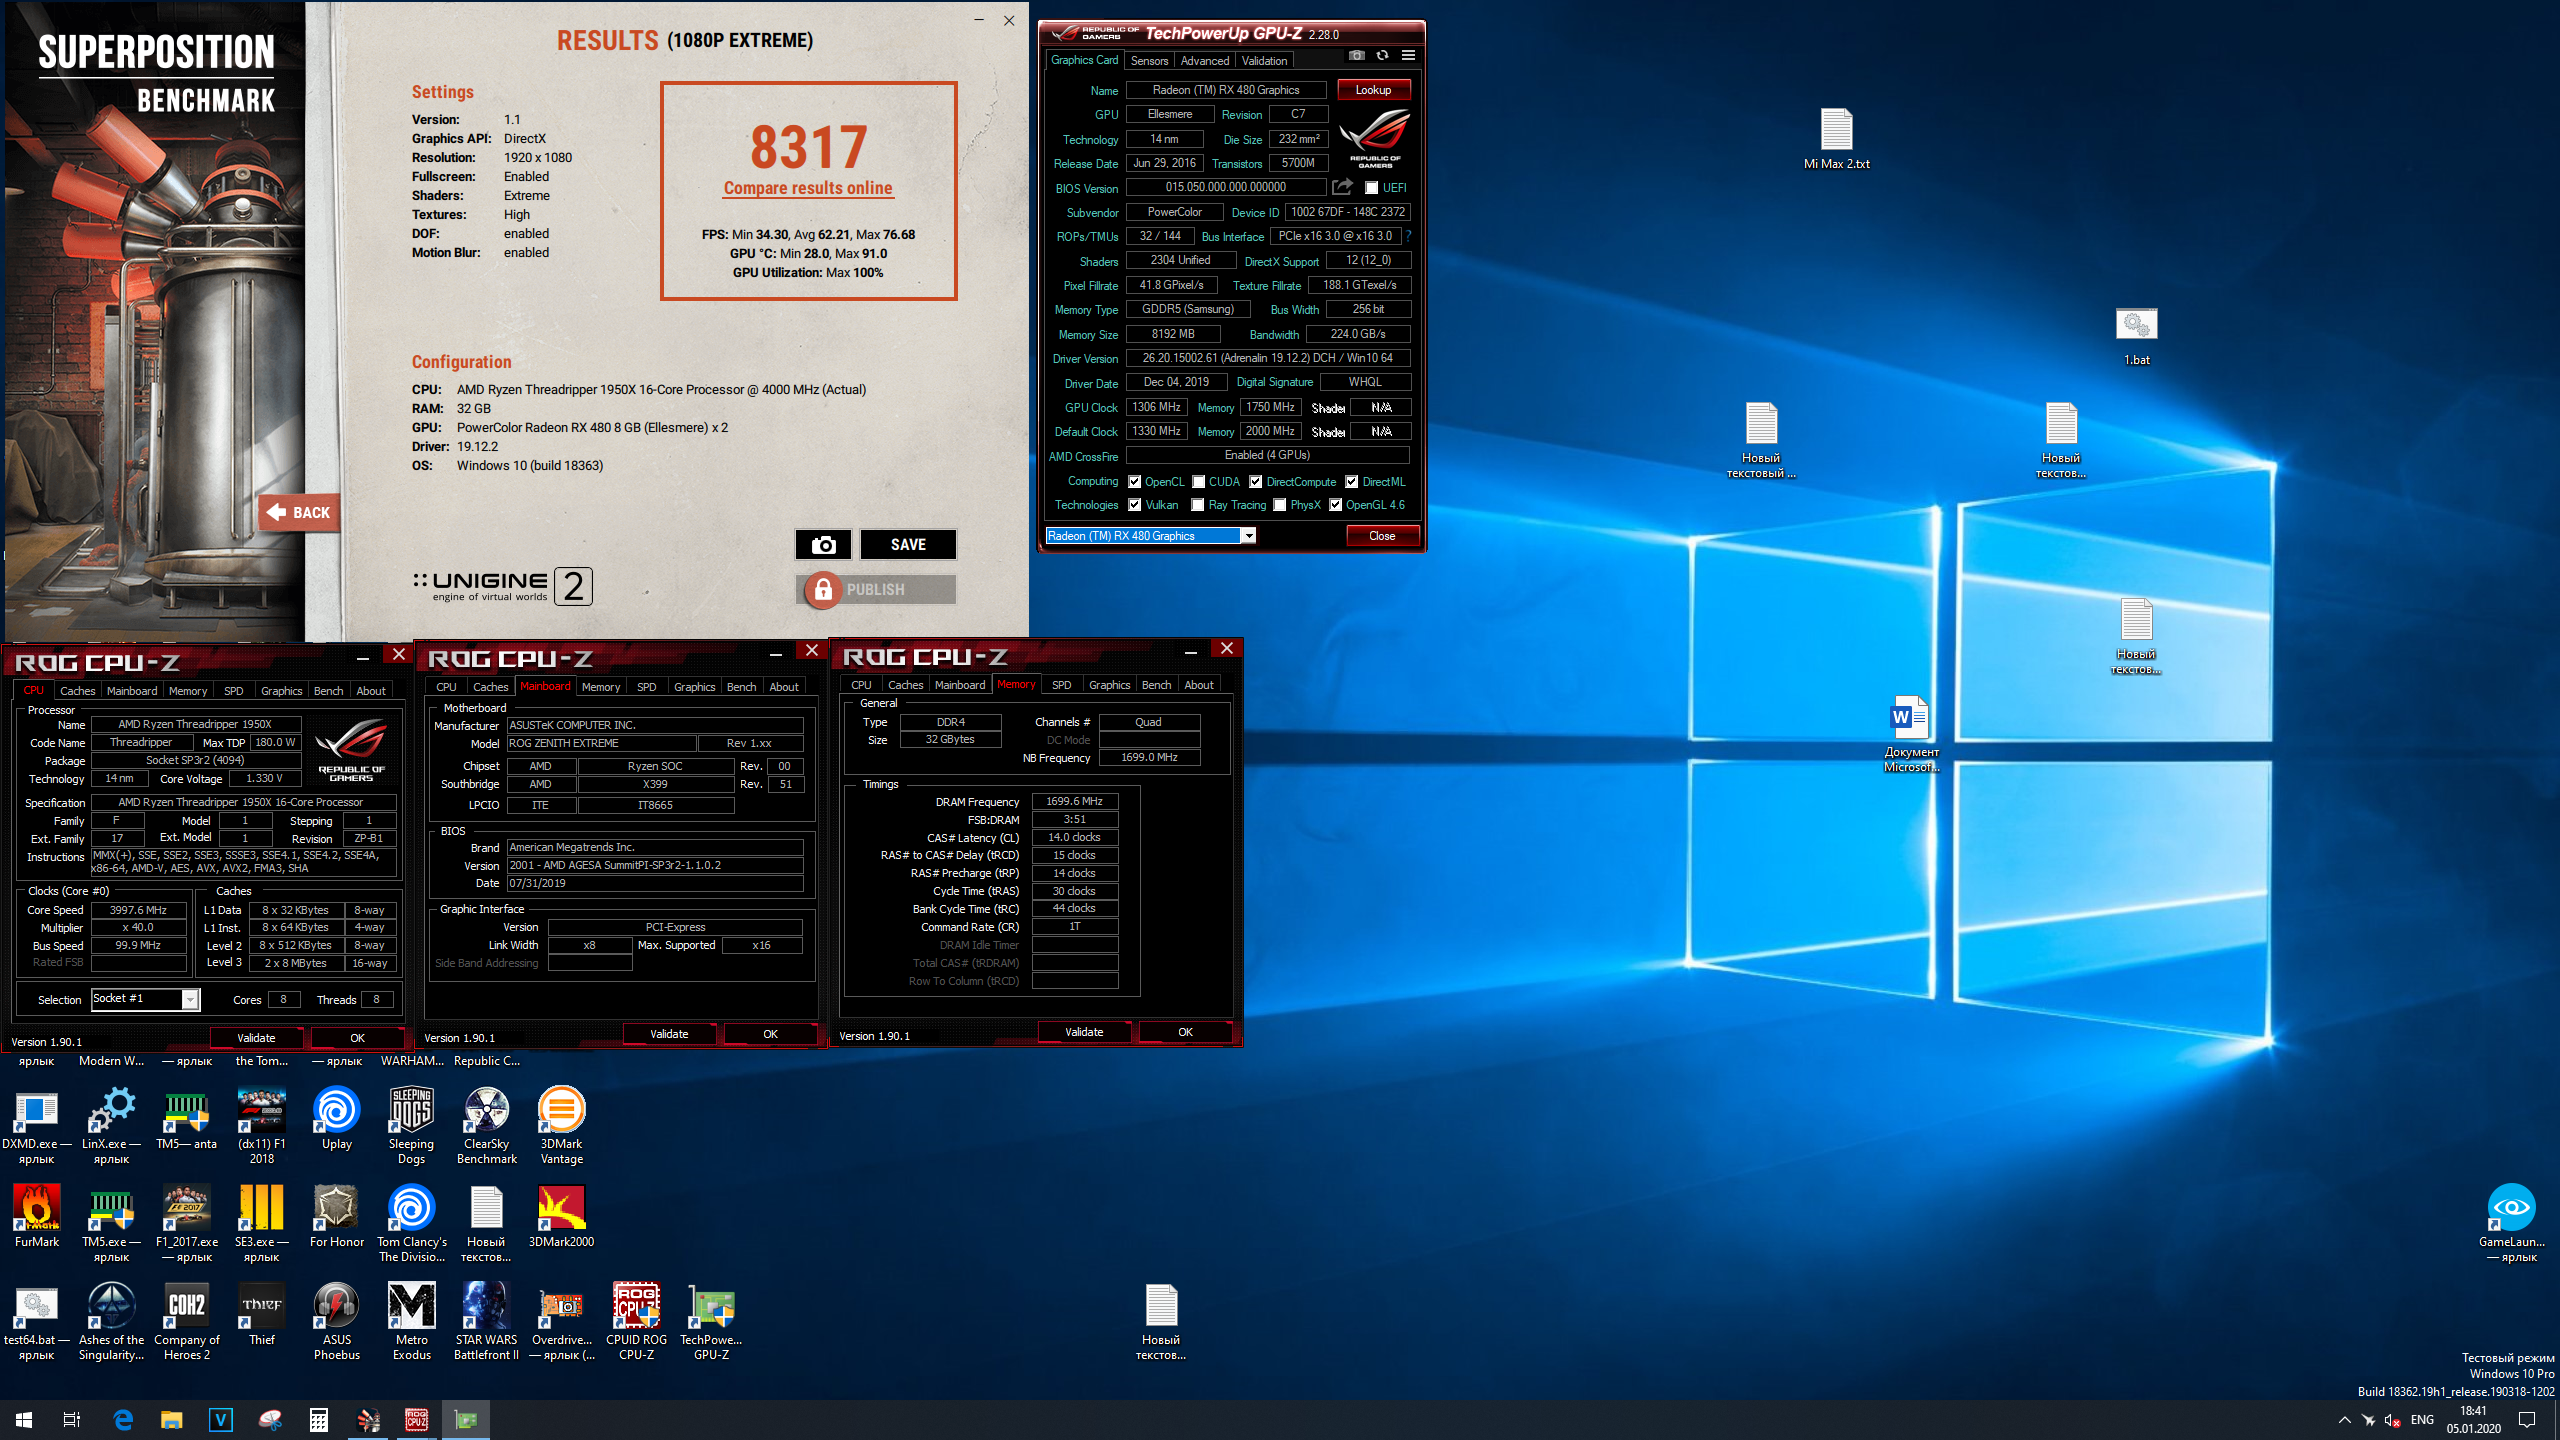The width and height of the screenshot is (2560, 1440).
Task: Switch the ENG input language indicator
Action: (2423, 1420)
